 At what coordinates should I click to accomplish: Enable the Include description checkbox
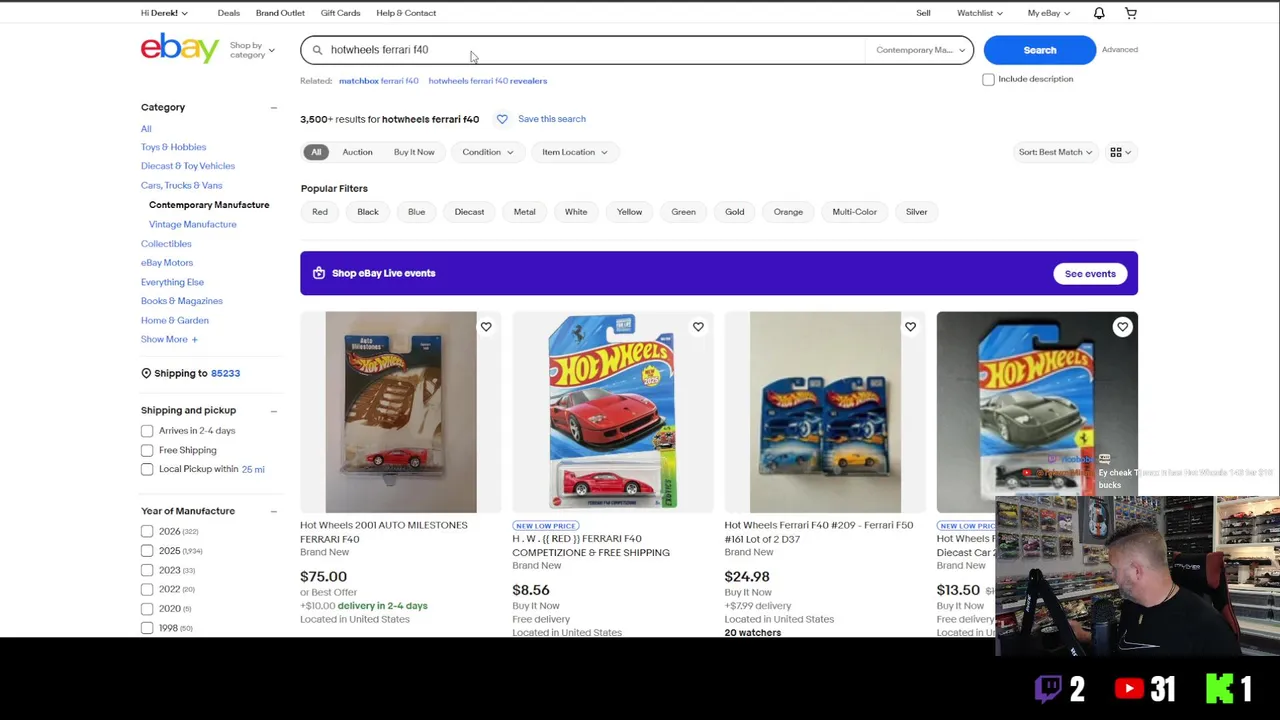[988, 79]
